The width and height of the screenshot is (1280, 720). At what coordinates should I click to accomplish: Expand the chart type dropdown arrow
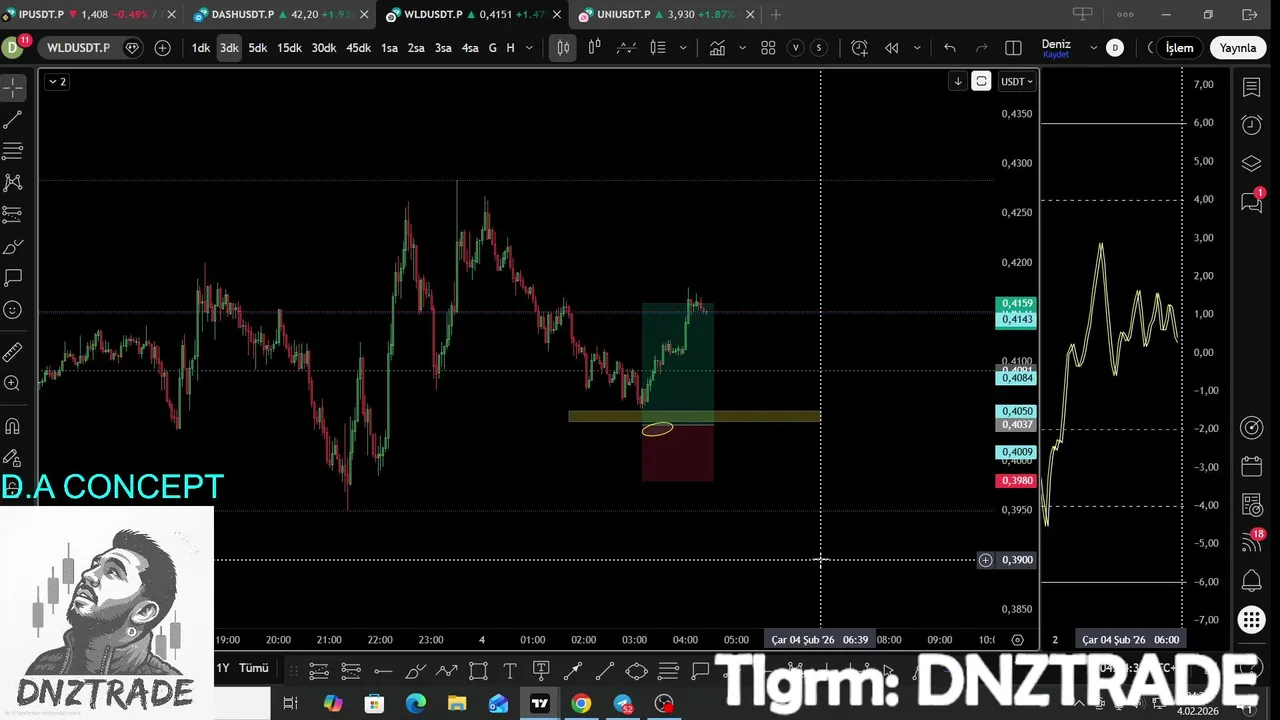[684, 48]
